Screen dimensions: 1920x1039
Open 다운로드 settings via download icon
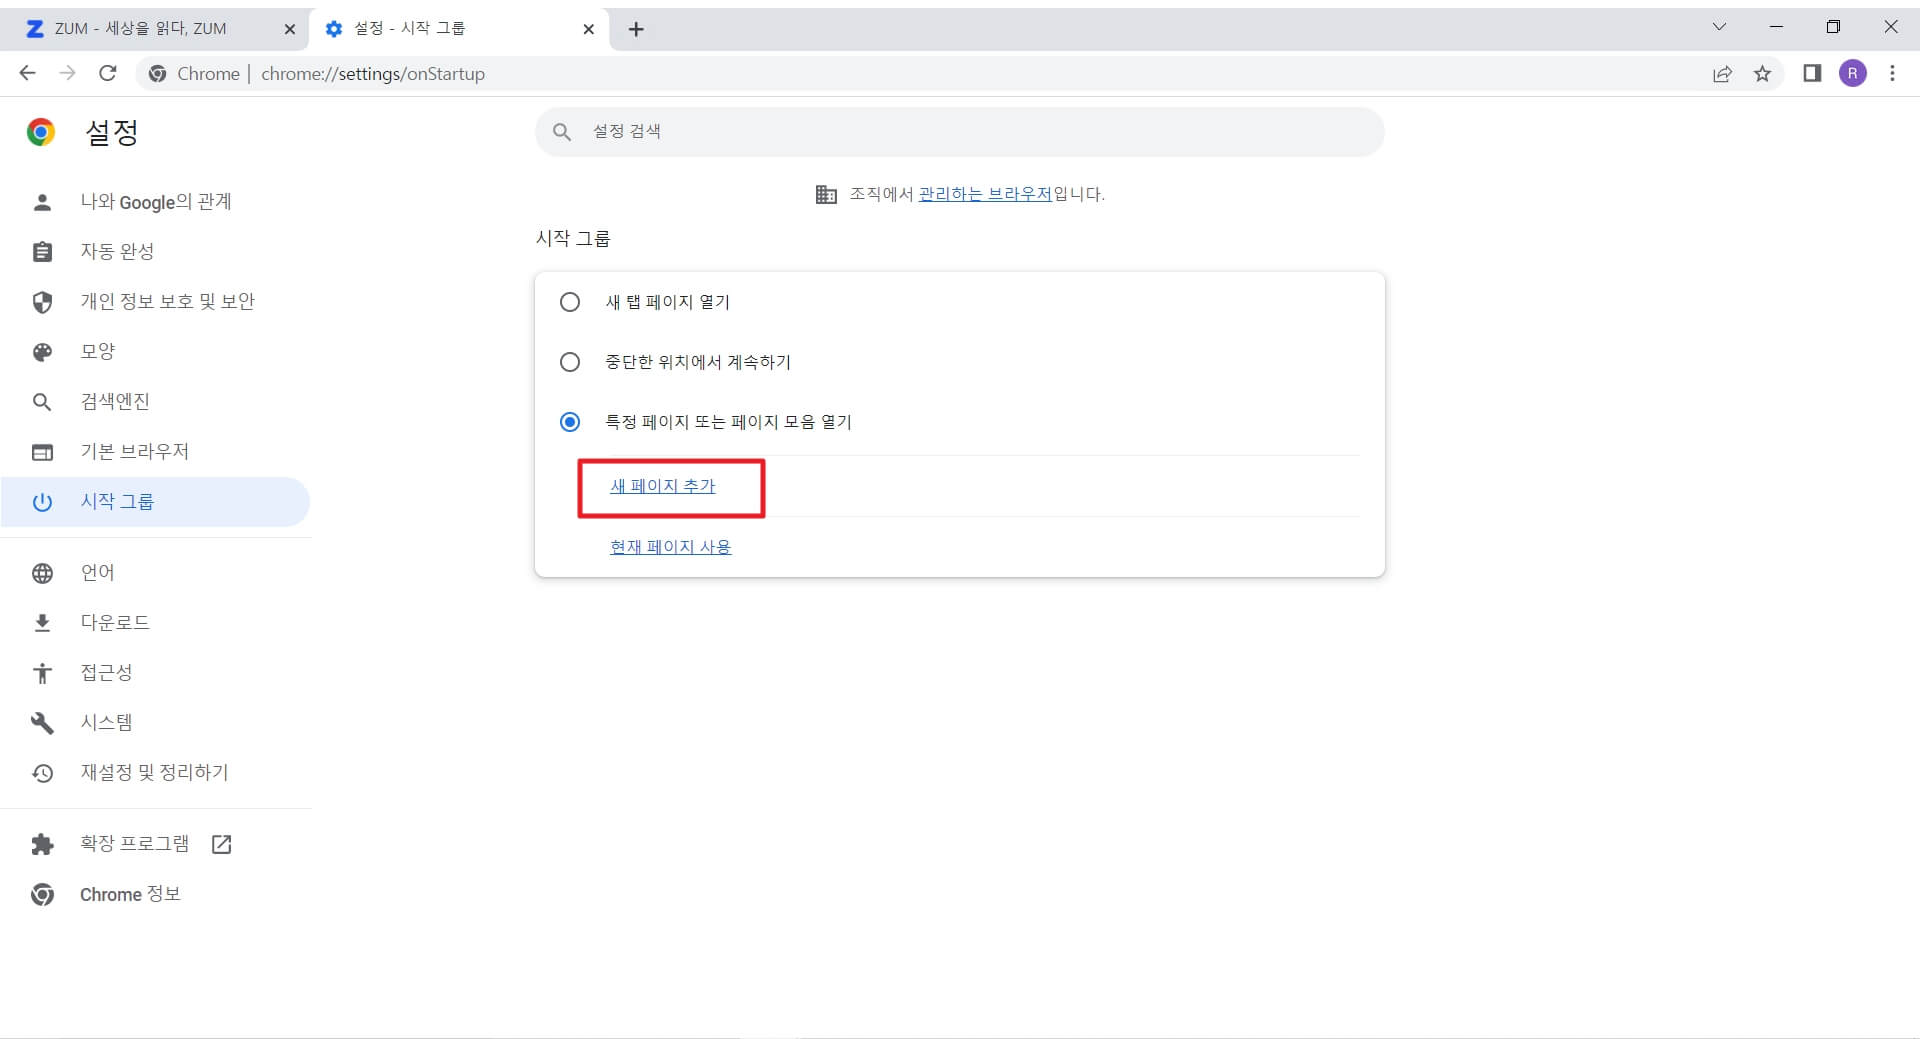(43, 621)
